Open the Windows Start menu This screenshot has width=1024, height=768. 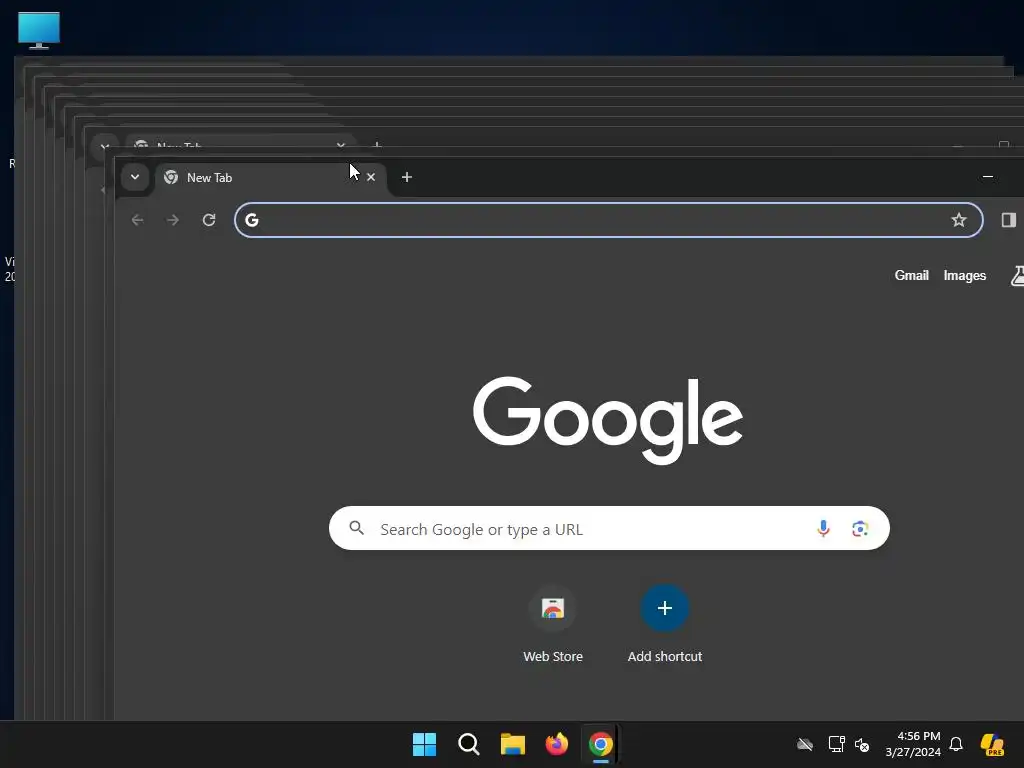424,744
